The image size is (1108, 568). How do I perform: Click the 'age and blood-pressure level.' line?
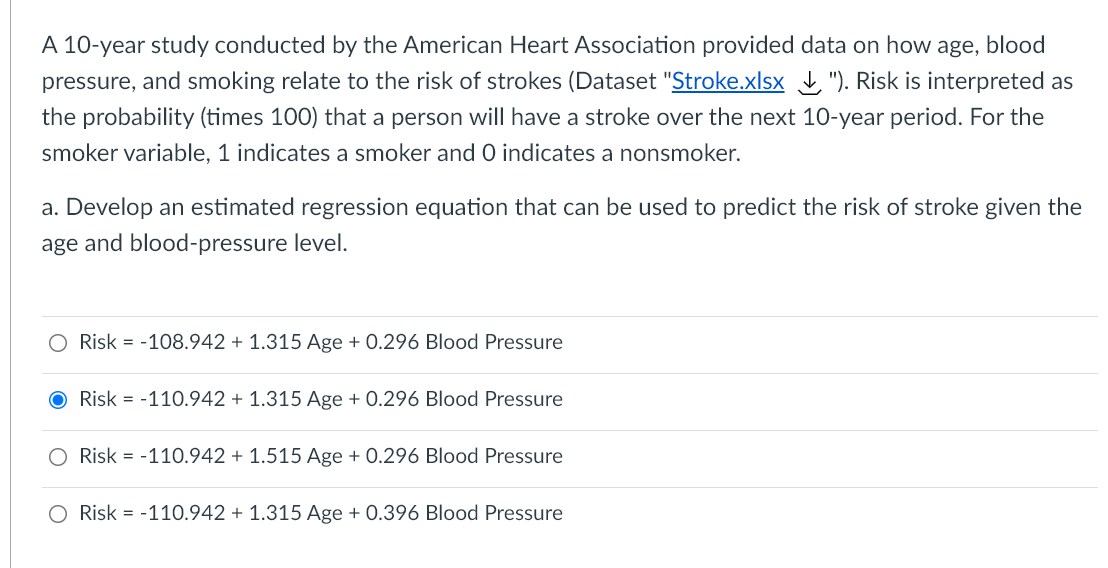[195, 243]
